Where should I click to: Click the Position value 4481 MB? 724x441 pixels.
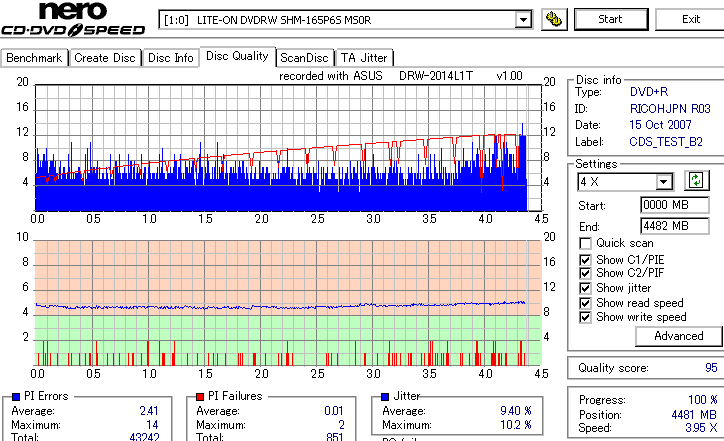[694, 415]
